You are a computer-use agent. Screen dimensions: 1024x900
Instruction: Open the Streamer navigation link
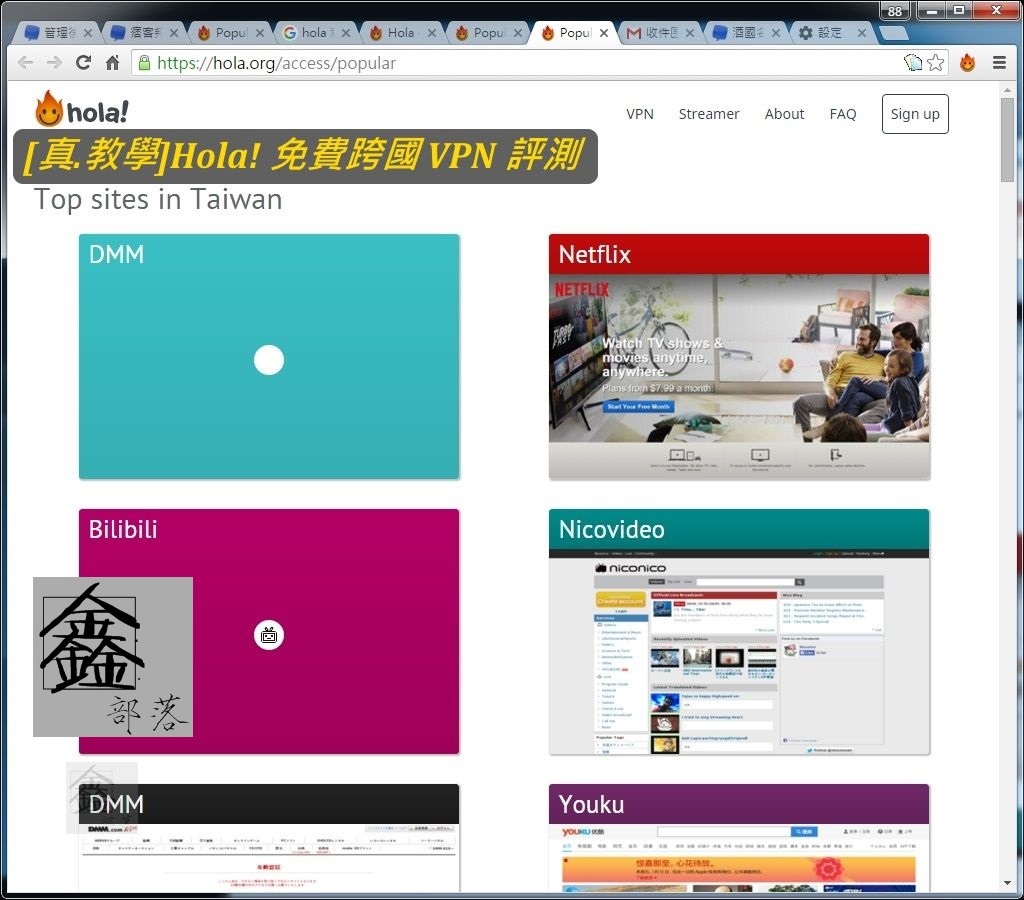(709, 114)
